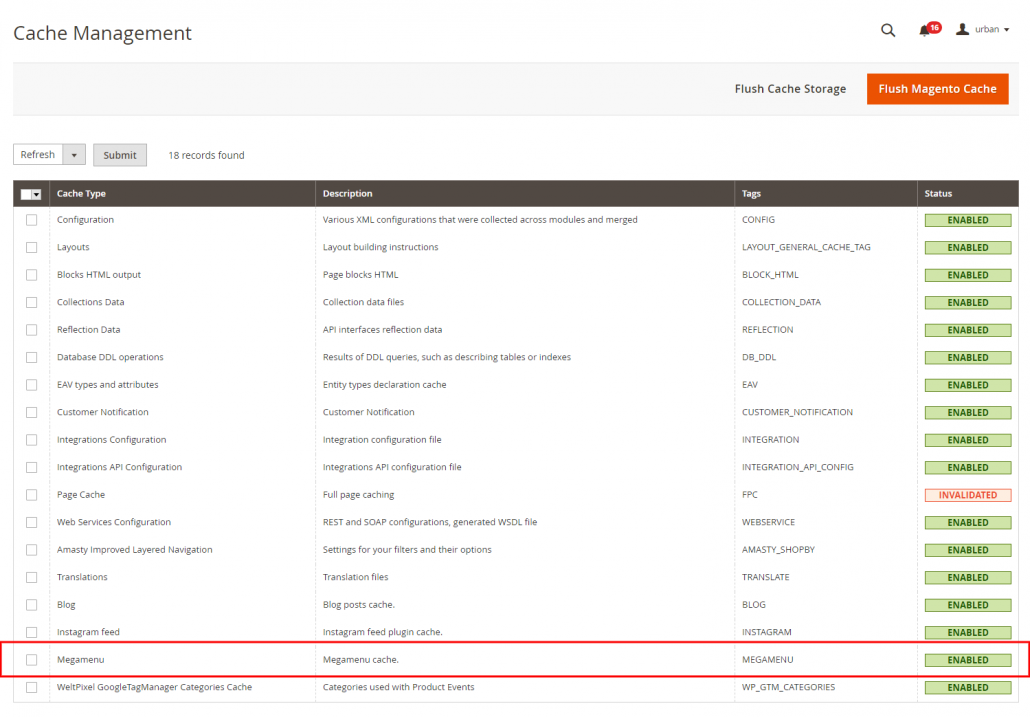This screenshot has width=1030, height=717.
Task: Click the Flush Magento Cache button
Action: 937,88
